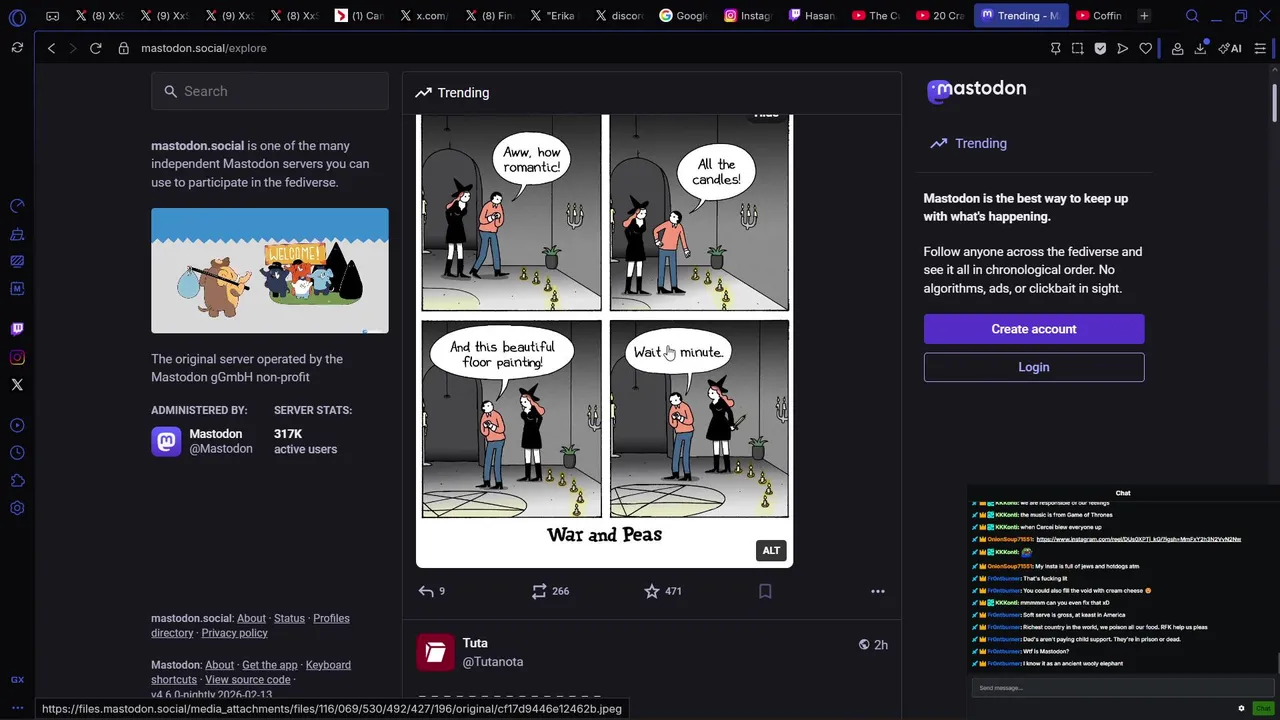Open the Instagram sidebar panel
The image size is (1280, 720).
[17, 357]
